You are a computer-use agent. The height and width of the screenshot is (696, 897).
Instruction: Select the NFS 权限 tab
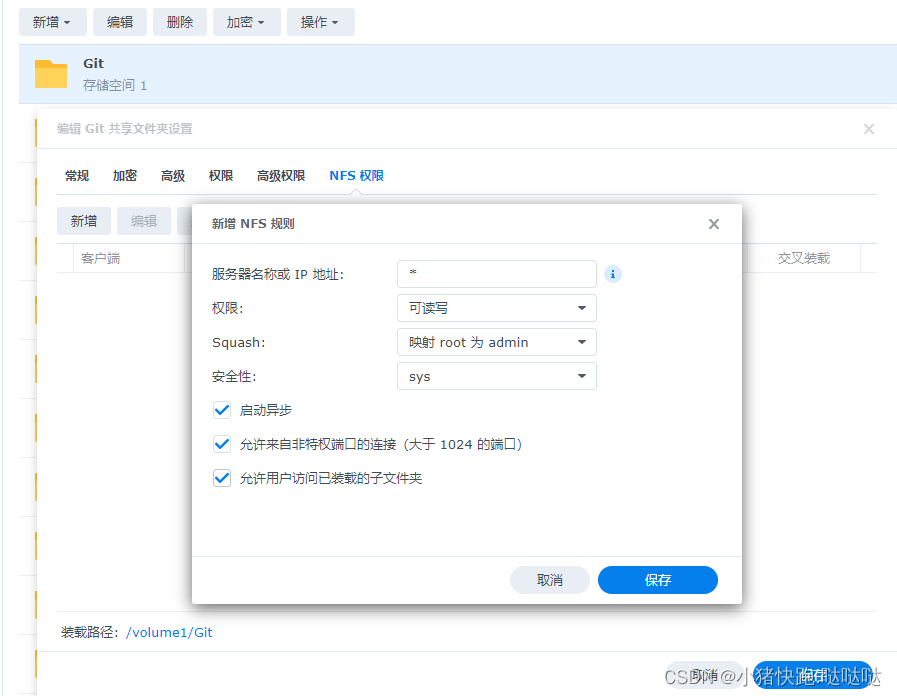coord(356,175)
